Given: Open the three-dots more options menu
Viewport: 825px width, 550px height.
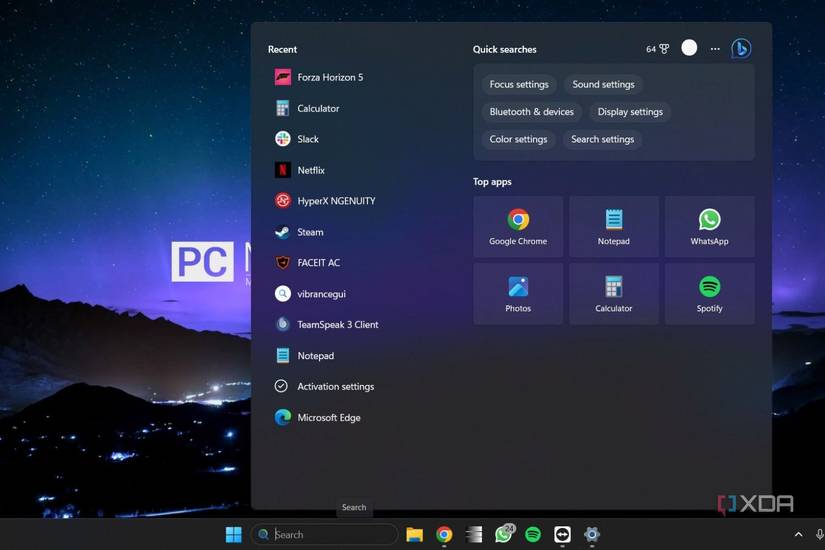Looking at the screenshot, I should 715,49.
